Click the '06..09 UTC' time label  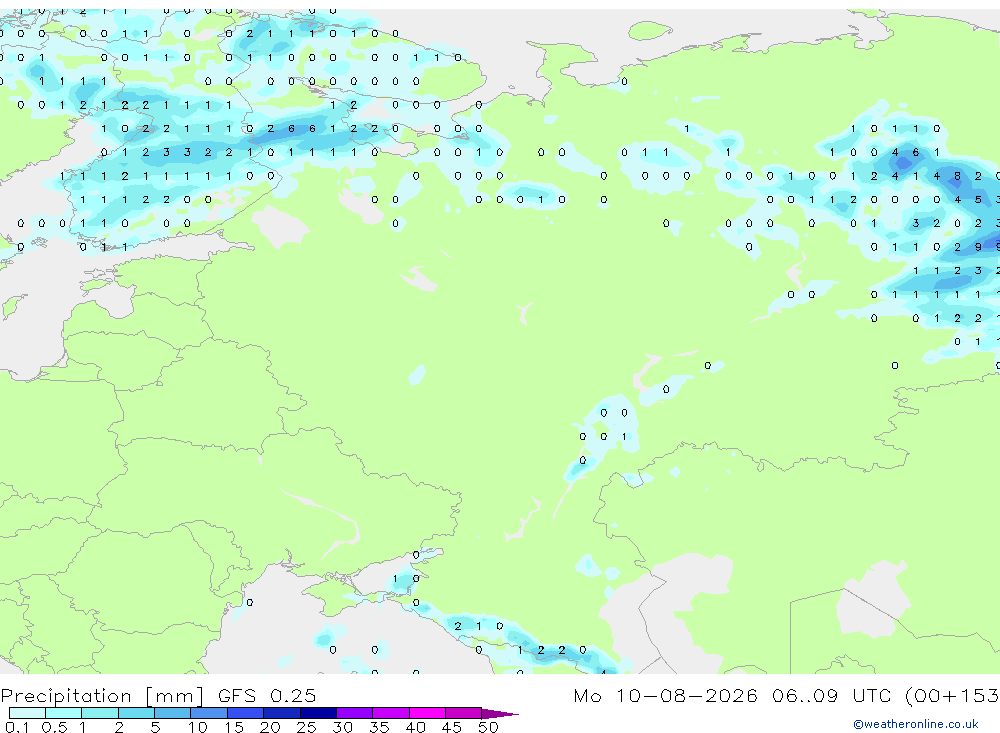[831, 695]
